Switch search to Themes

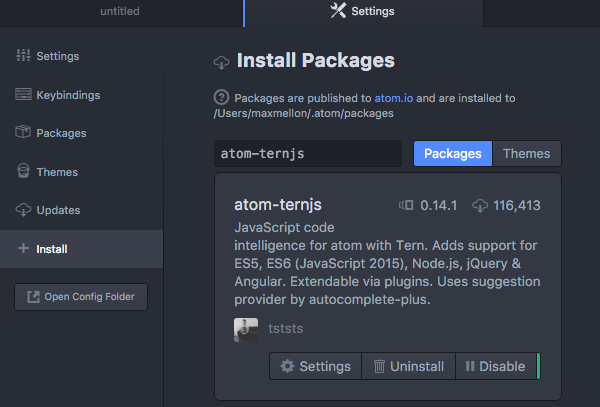pos(527,154)
